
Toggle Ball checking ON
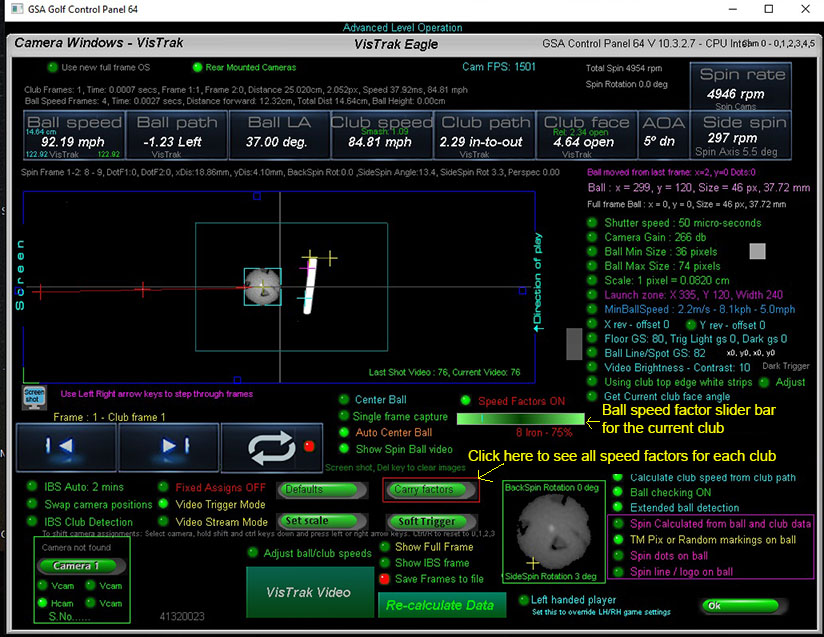coord(619,492)
